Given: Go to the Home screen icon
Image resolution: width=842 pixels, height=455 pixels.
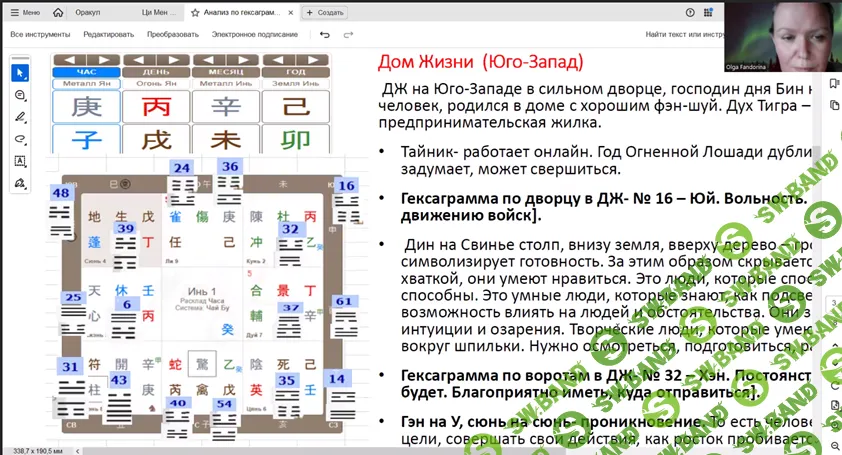Looking at the screenshot, I should [58, 12].
